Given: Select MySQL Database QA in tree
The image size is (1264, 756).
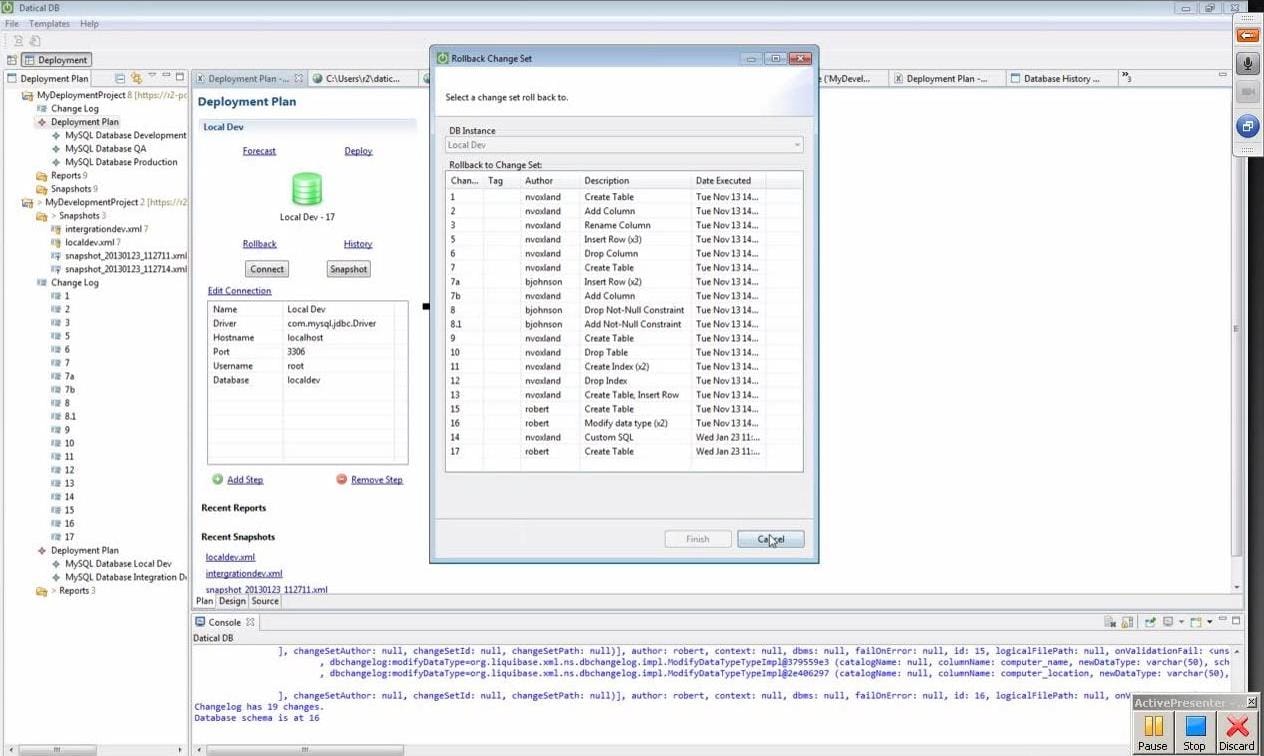Looking at the screenshot, I should (x=105, y=149).
